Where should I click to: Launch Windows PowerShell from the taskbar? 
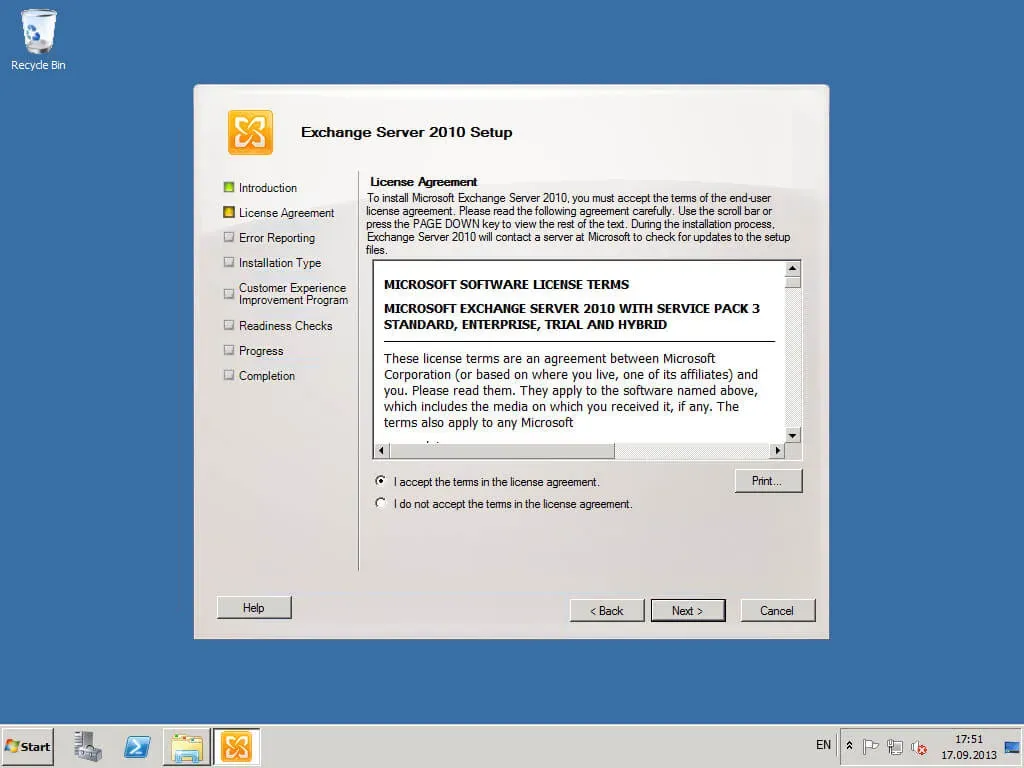pyautogui.click(x=137, y=746)
